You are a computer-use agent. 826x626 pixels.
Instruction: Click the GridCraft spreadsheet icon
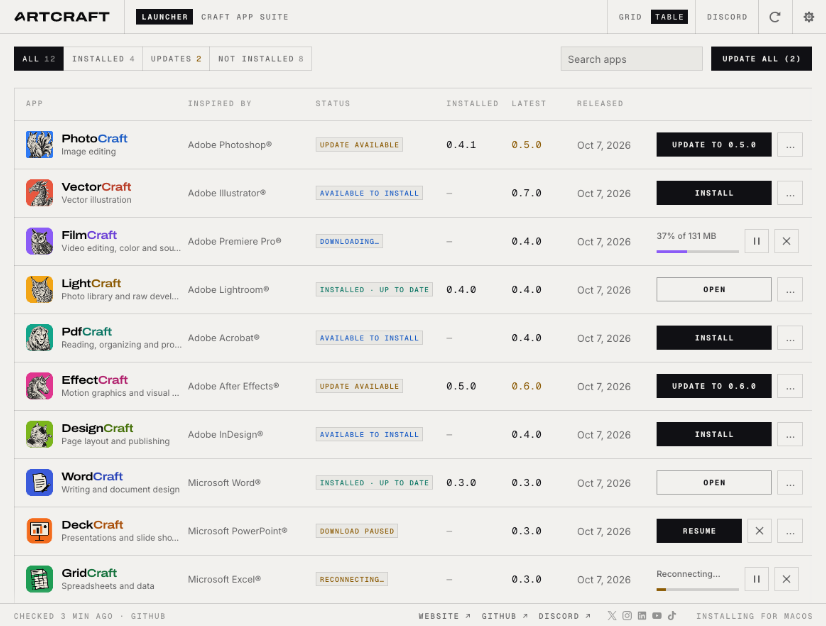(40, 579)
